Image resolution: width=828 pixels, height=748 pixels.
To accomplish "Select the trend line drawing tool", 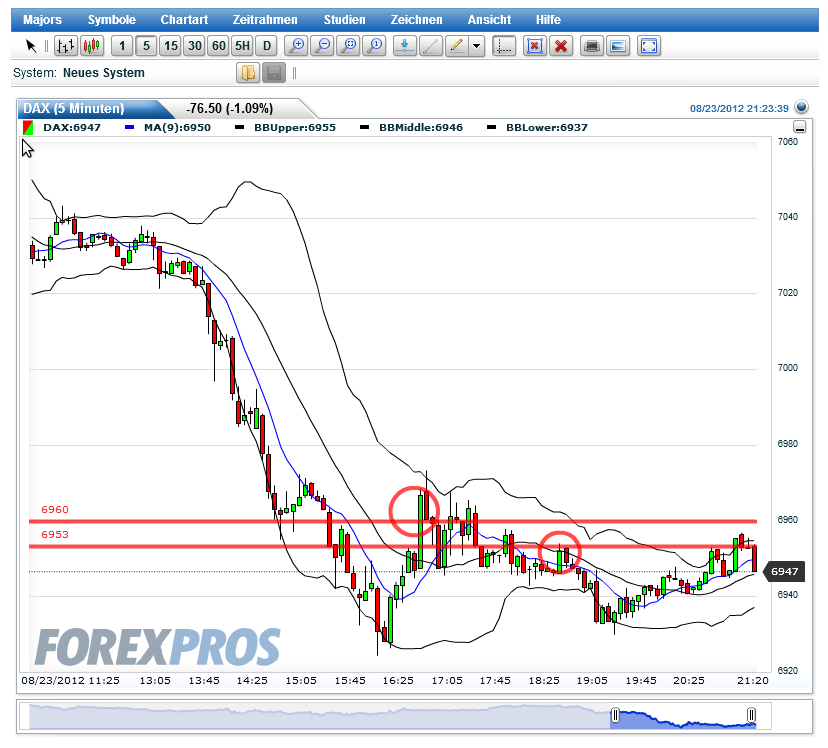I will point(431,46).
